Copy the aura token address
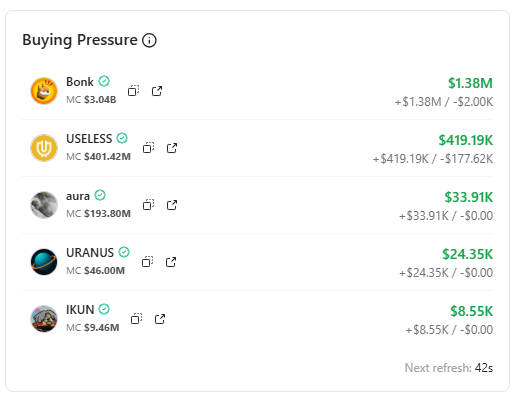Image resolution: width=521 pixels, height=406 pixels. pos(148,205)
